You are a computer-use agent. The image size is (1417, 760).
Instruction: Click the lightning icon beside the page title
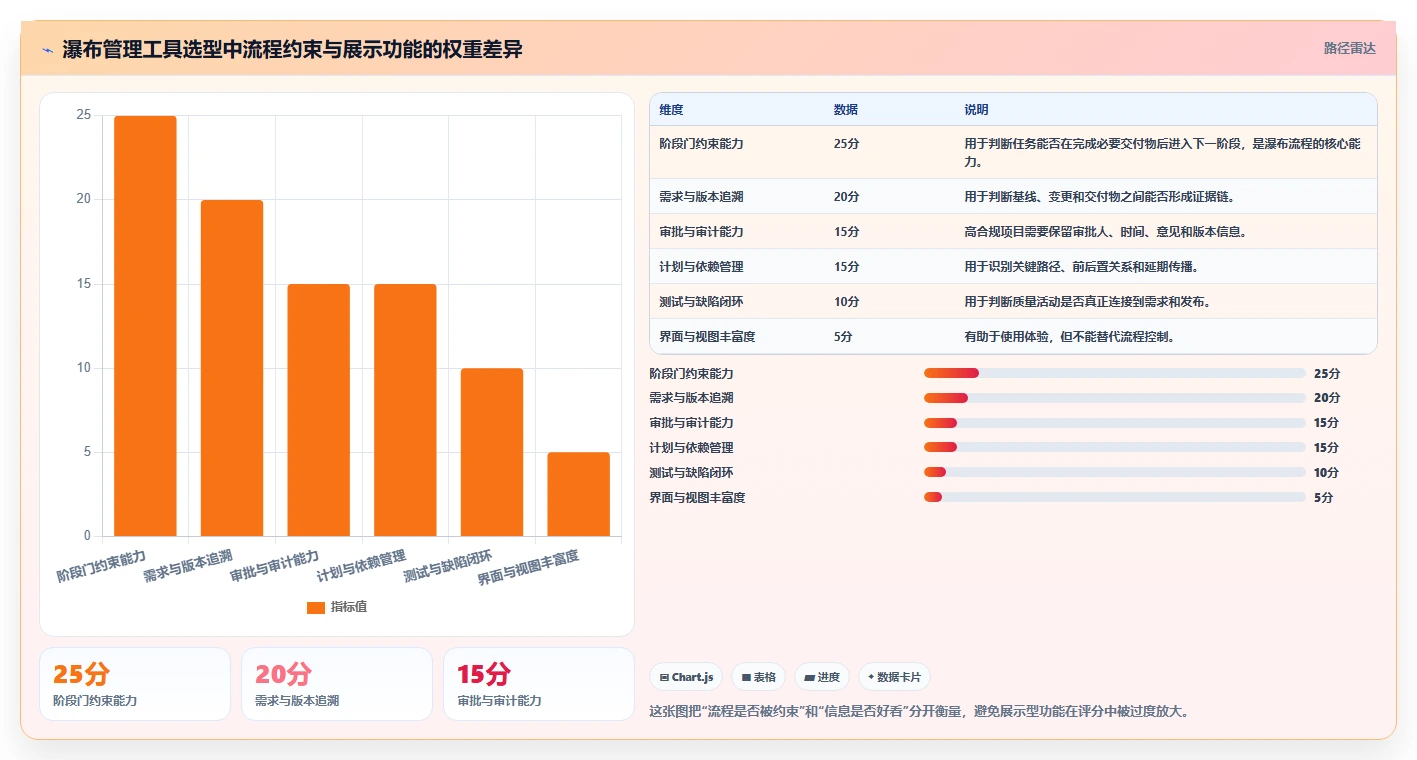coord(47,50)
